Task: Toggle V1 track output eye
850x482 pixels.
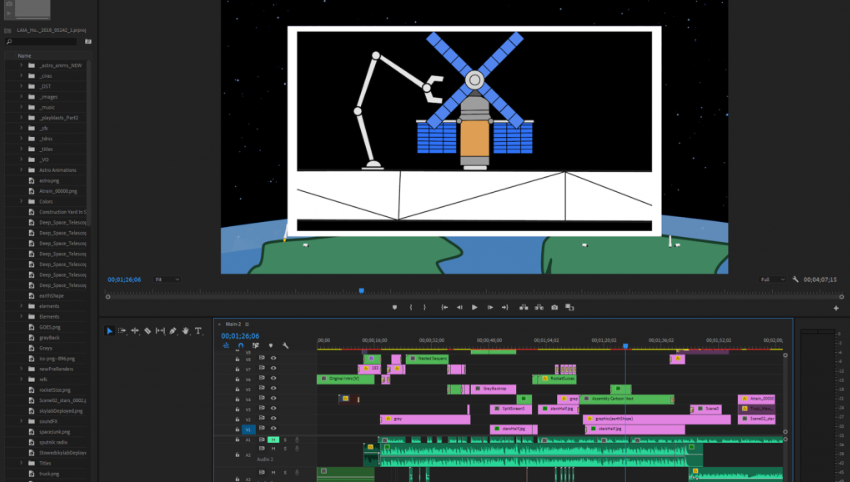Action: coord(273,428)
